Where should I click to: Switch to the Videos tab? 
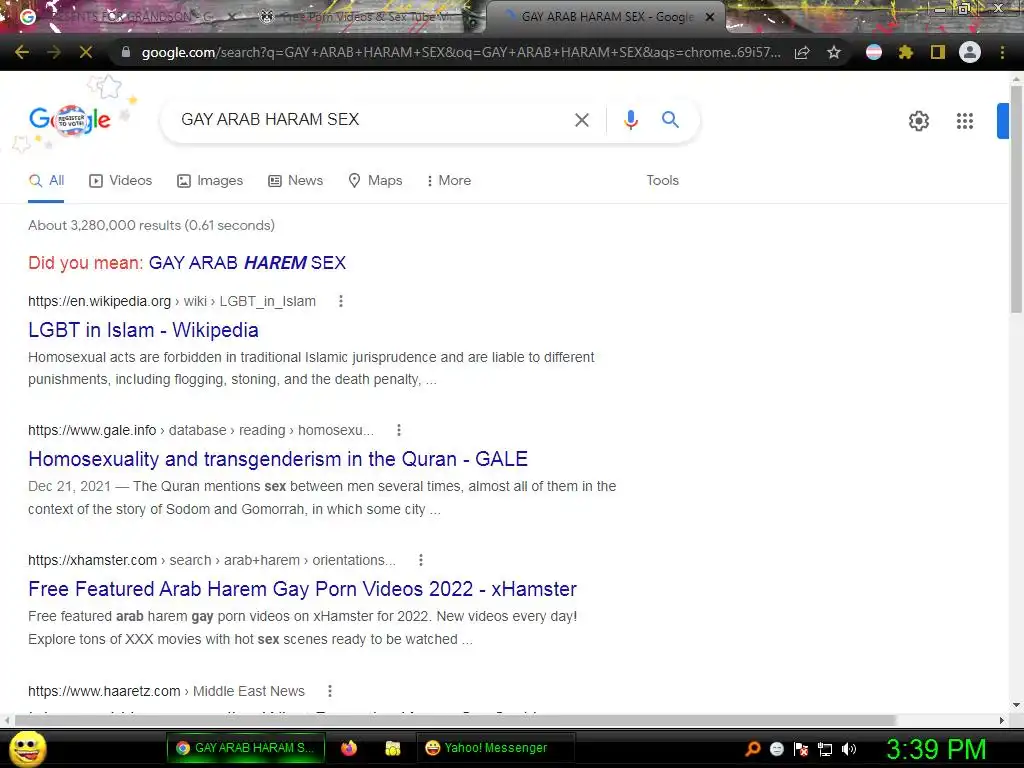(121, 181)
